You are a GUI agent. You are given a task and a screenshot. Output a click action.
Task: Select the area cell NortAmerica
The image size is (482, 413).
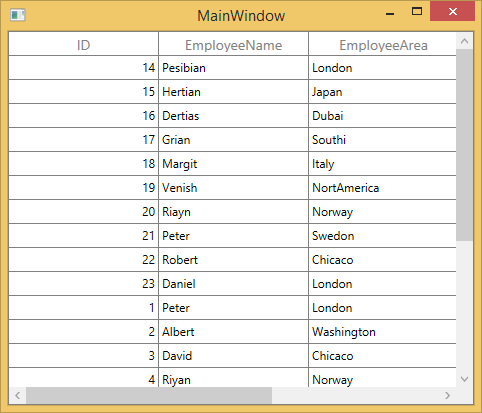click(x=383, y=188)
